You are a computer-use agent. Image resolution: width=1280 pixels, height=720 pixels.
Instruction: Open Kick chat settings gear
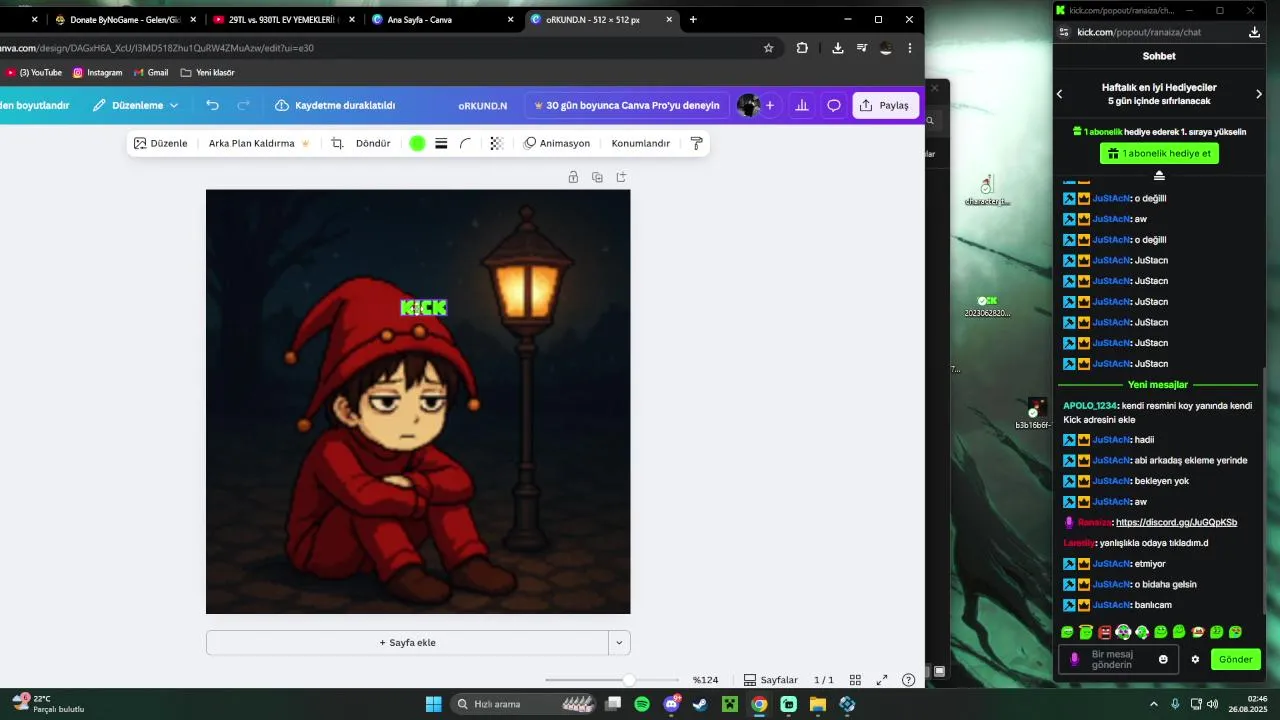[x=1195, y=660]
